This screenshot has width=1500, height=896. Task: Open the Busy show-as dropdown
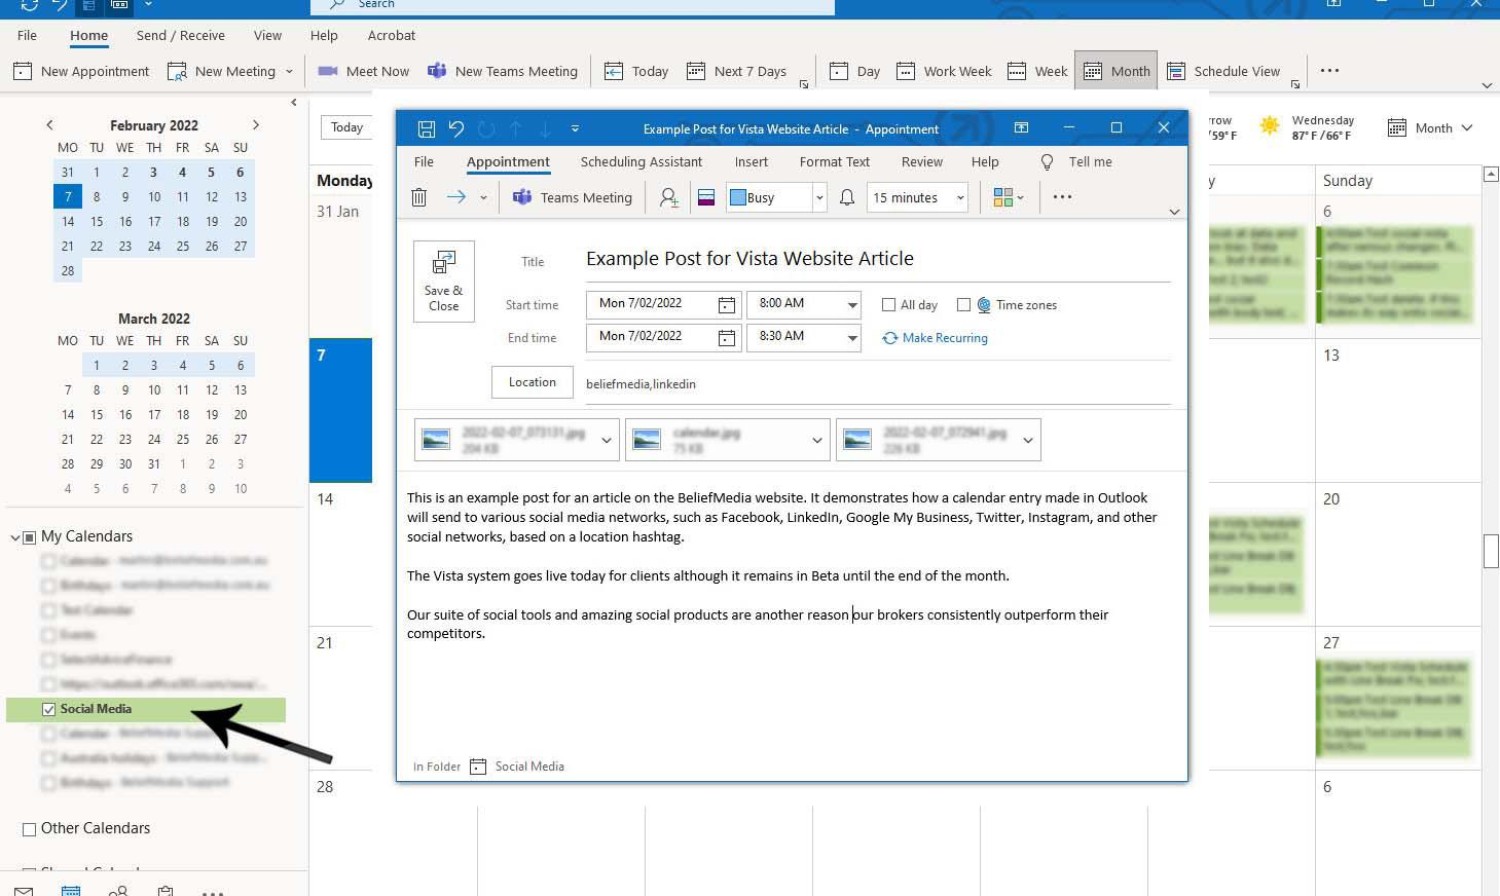pyautogui.click(x=819, y=198)
